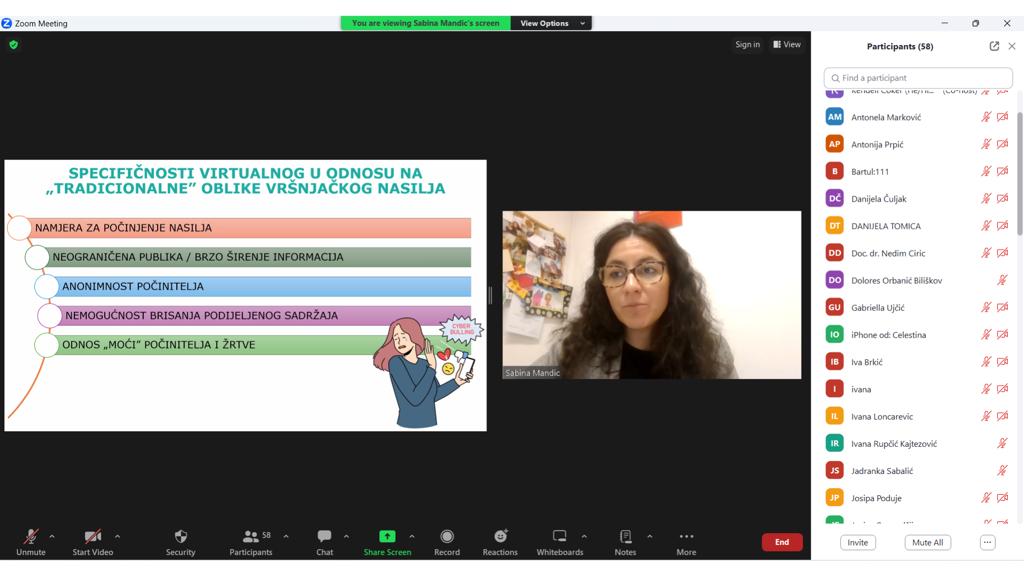Expand video options arrow beside Start Video

click(x=117, y=536)
